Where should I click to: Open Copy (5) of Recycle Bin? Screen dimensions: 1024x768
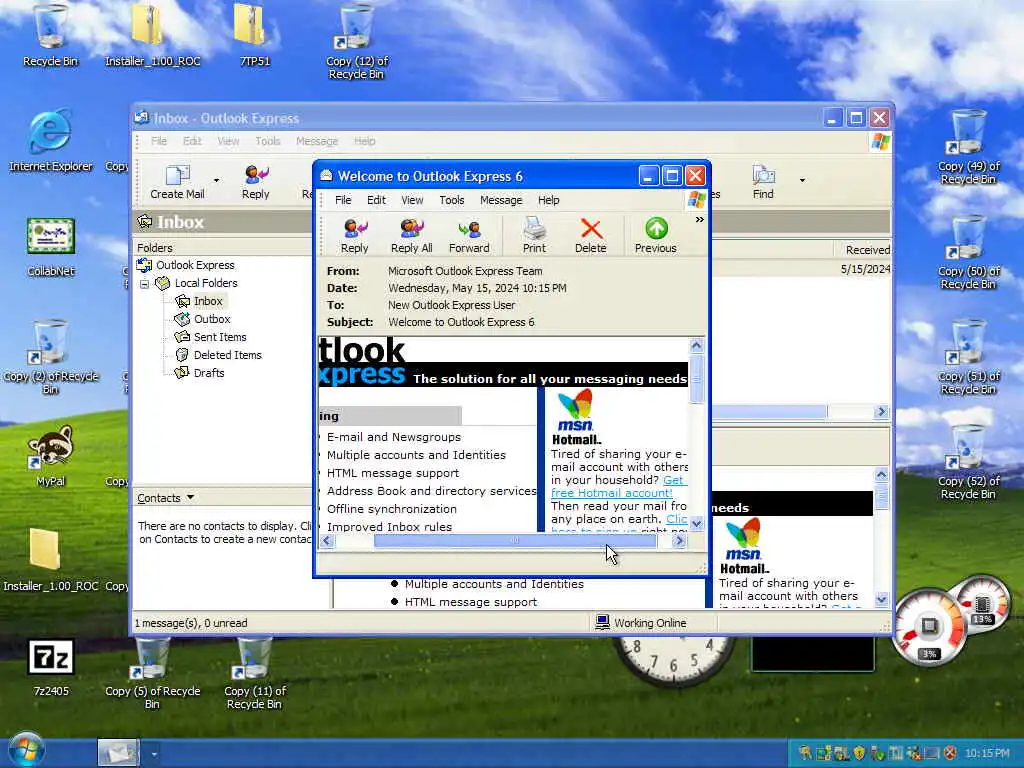(x=152, y=673)
